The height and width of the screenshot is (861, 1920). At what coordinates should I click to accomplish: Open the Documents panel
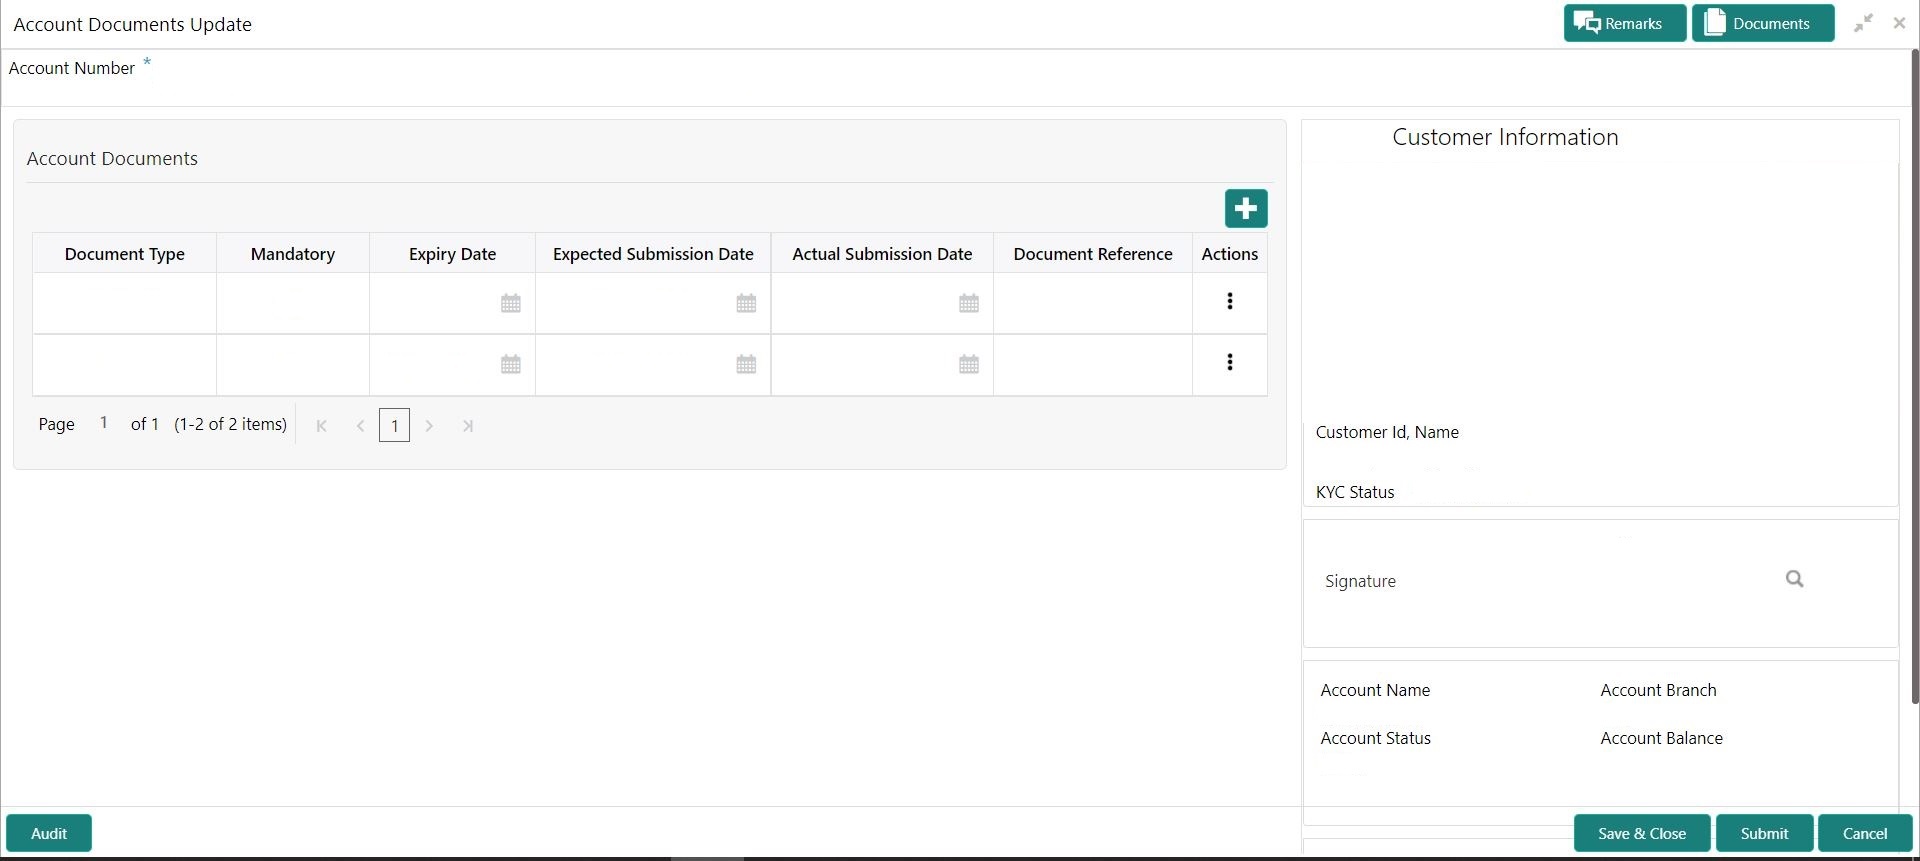[x=1762, y=23]
